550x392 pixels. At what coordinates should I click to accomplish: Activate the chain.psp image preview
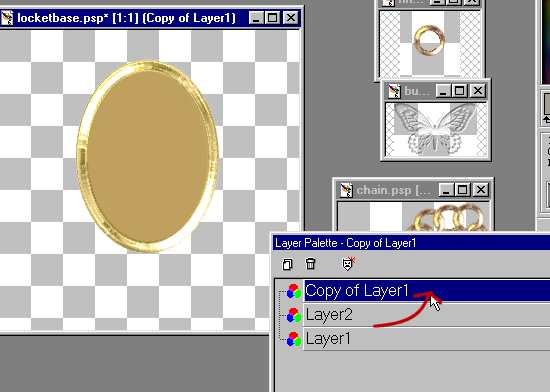413,215
